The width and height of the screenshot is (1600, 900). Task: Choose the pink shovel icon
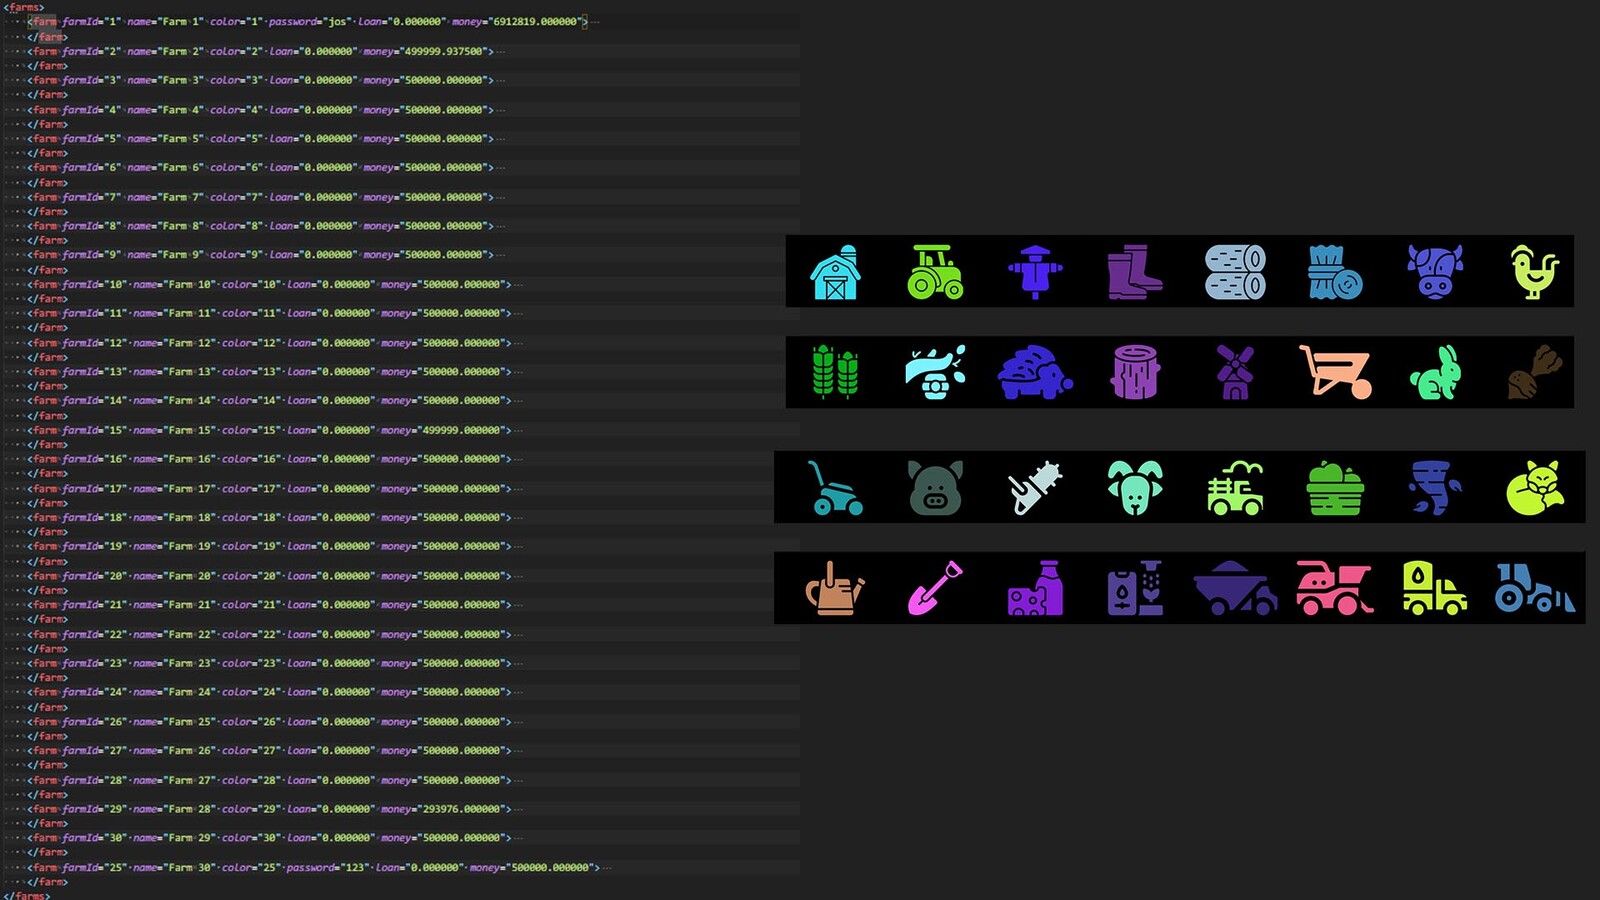tap(935, 588)
